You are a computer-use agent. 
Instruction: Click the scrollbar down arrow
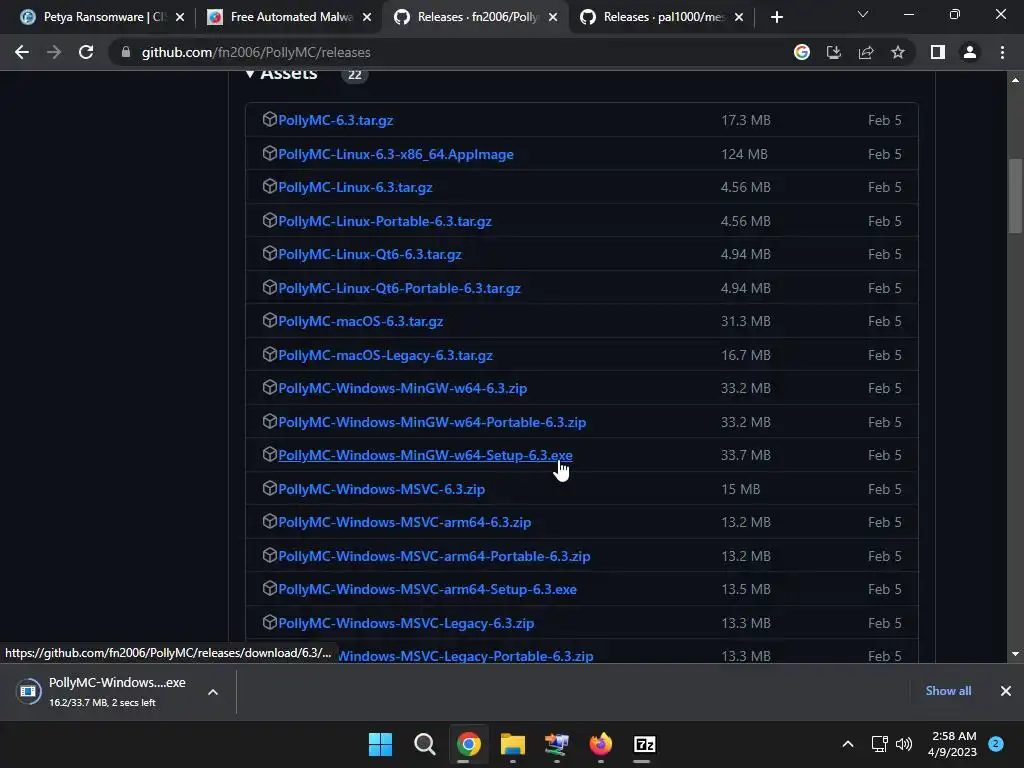pos(1015,654)
